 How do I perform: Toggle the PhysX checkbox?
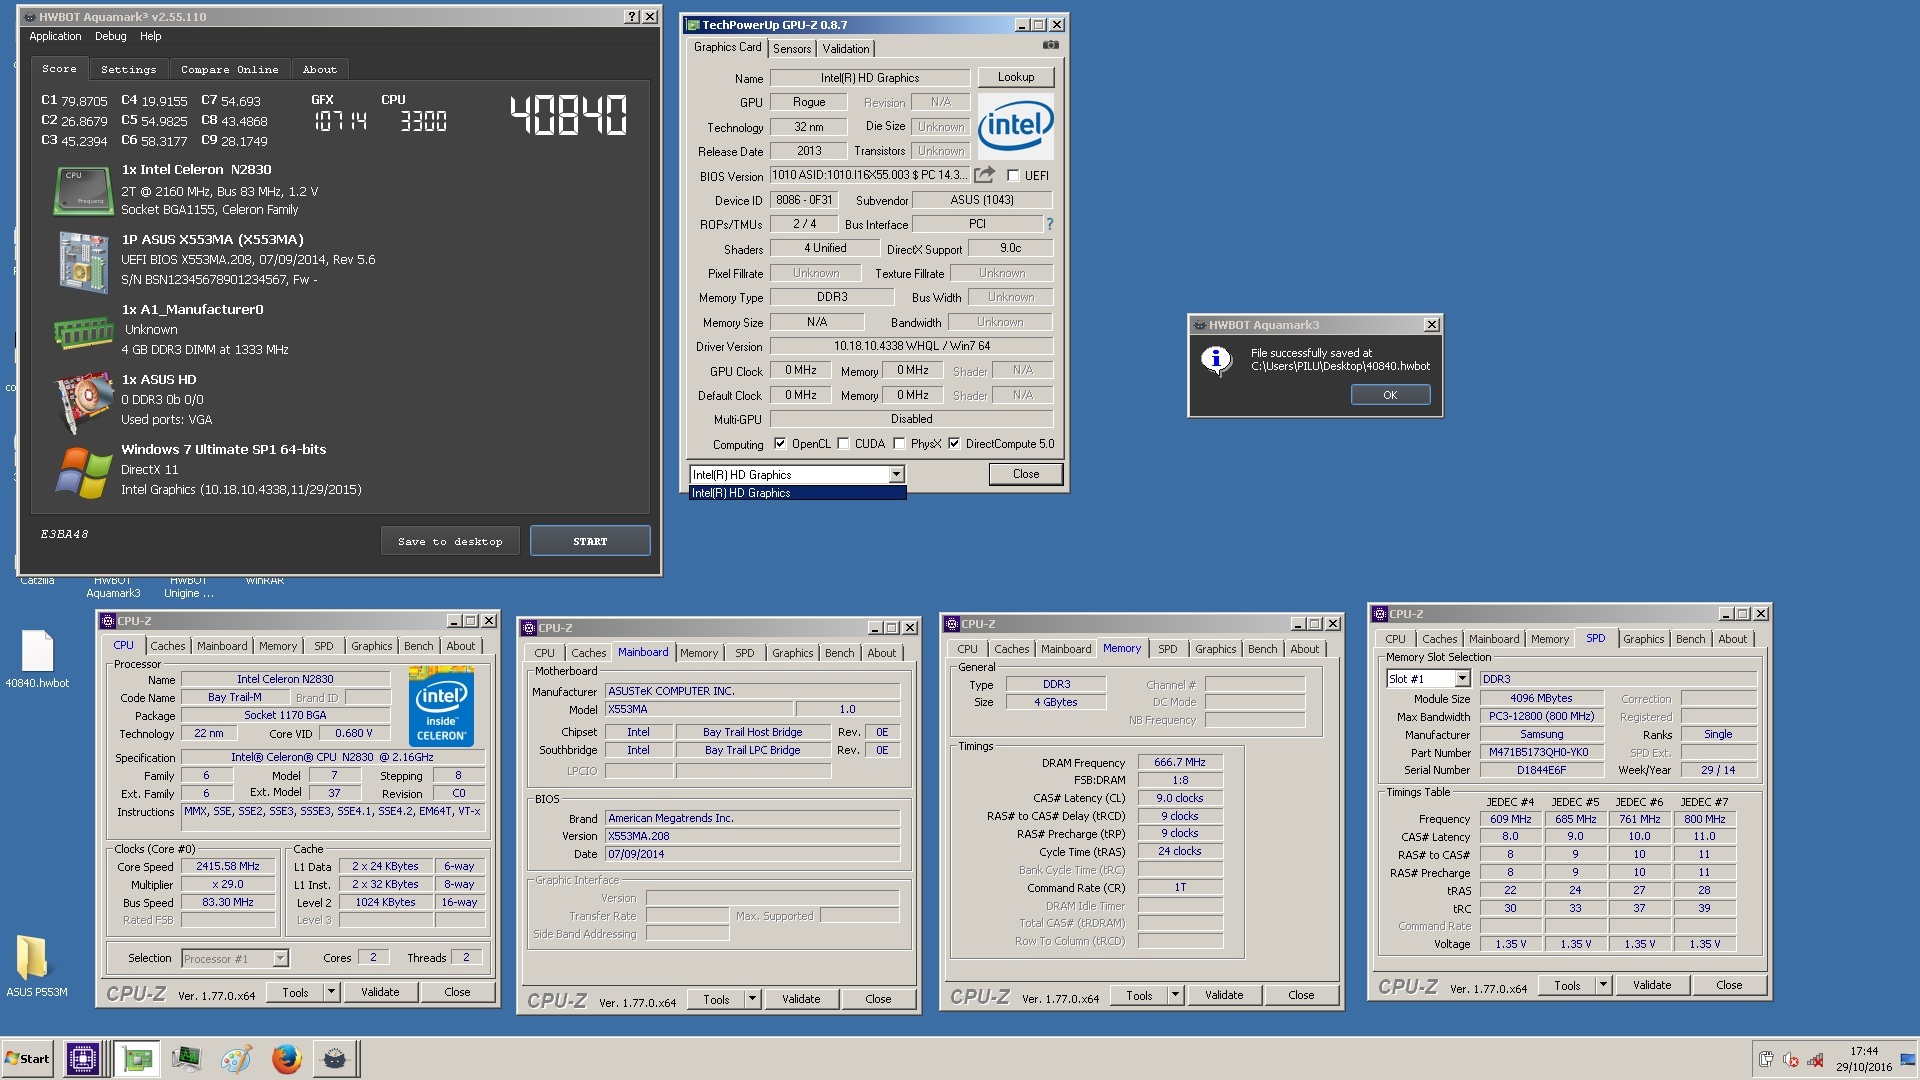click(x=899, y=444)
